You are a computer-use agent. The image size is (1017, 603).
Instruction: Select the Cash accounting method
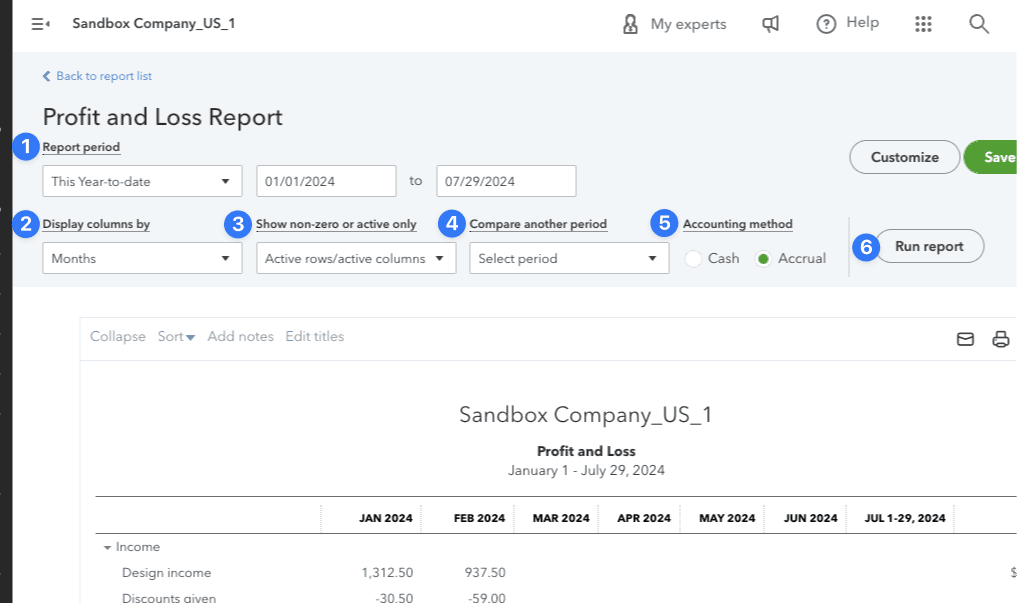[693, 259]
